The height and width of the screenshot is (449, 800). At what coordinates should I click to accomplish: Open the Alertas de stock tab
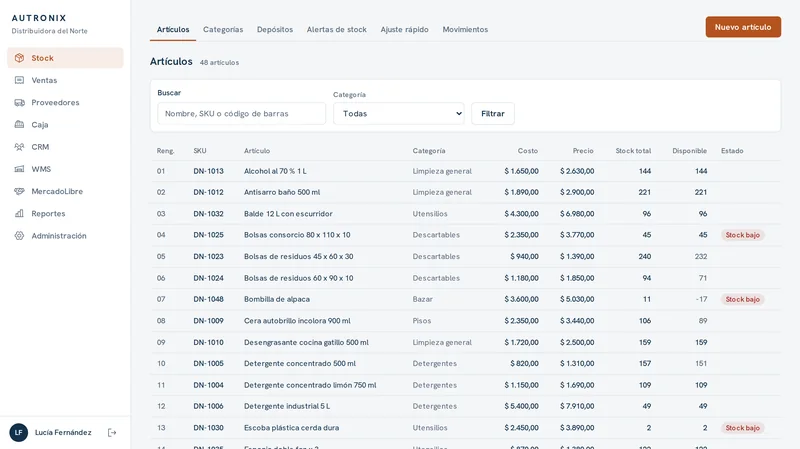pos(337,30)
